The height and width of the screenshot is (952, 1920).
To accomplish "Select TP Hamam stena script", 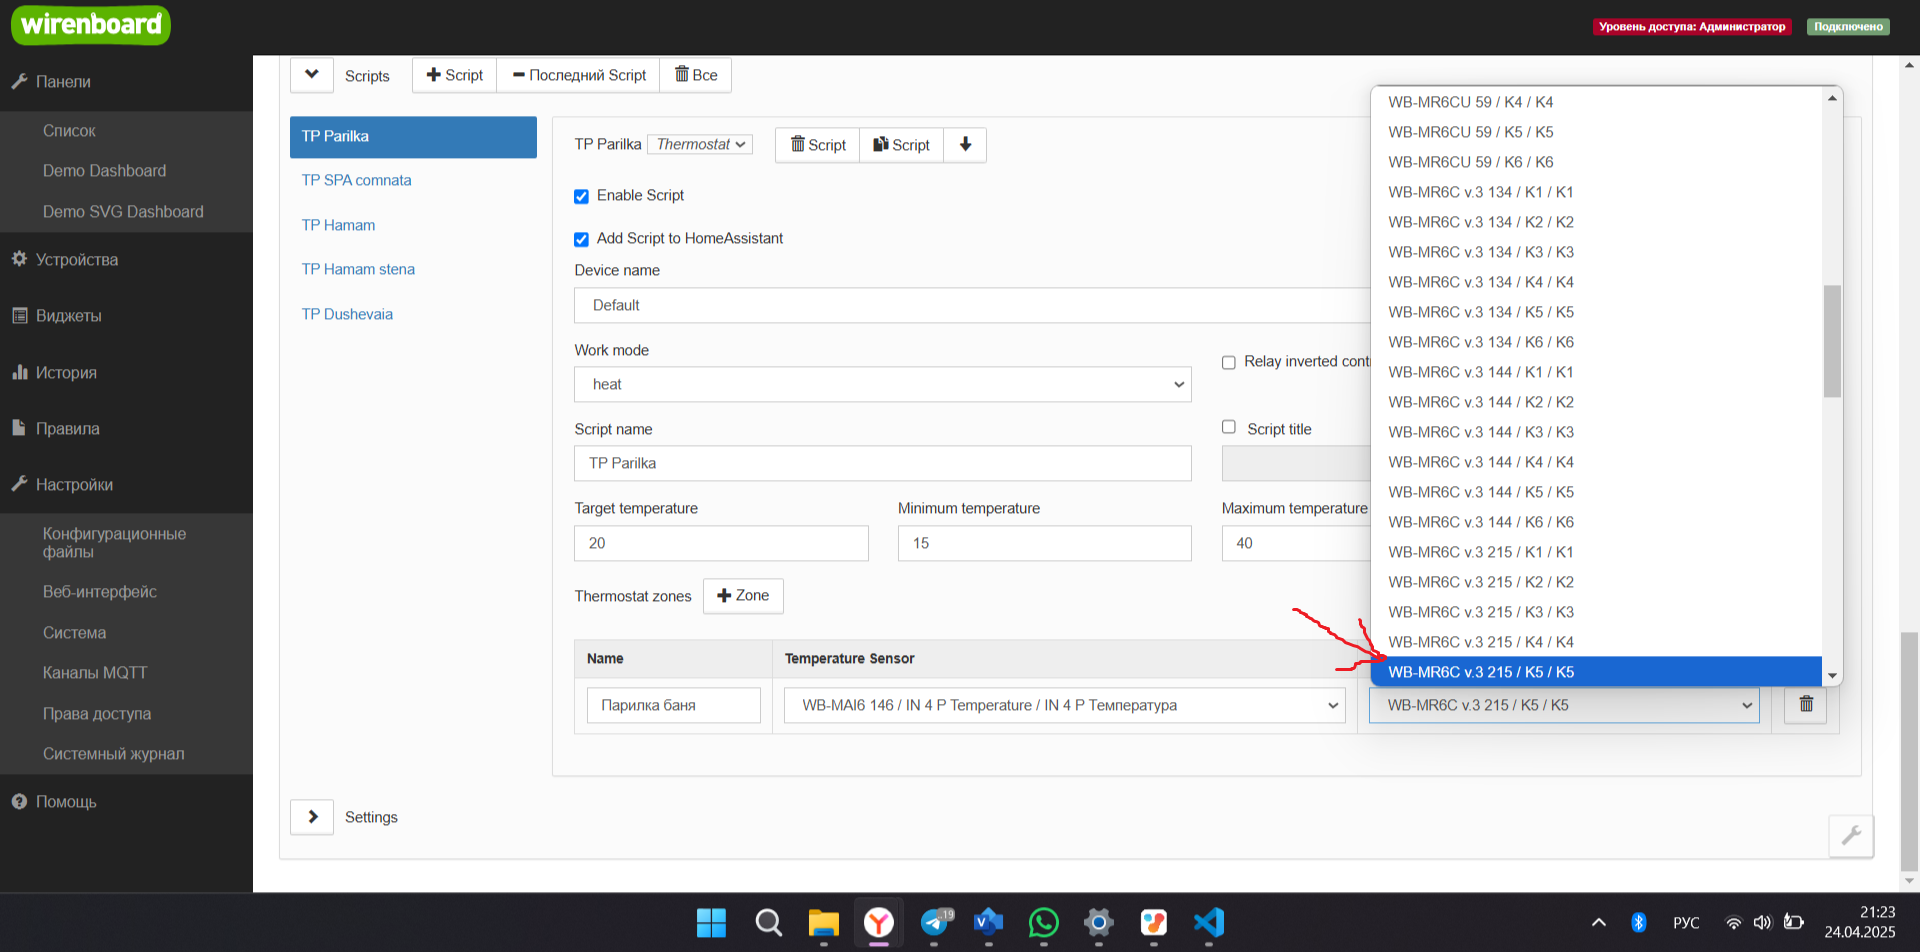I will [x=358, y=270].
